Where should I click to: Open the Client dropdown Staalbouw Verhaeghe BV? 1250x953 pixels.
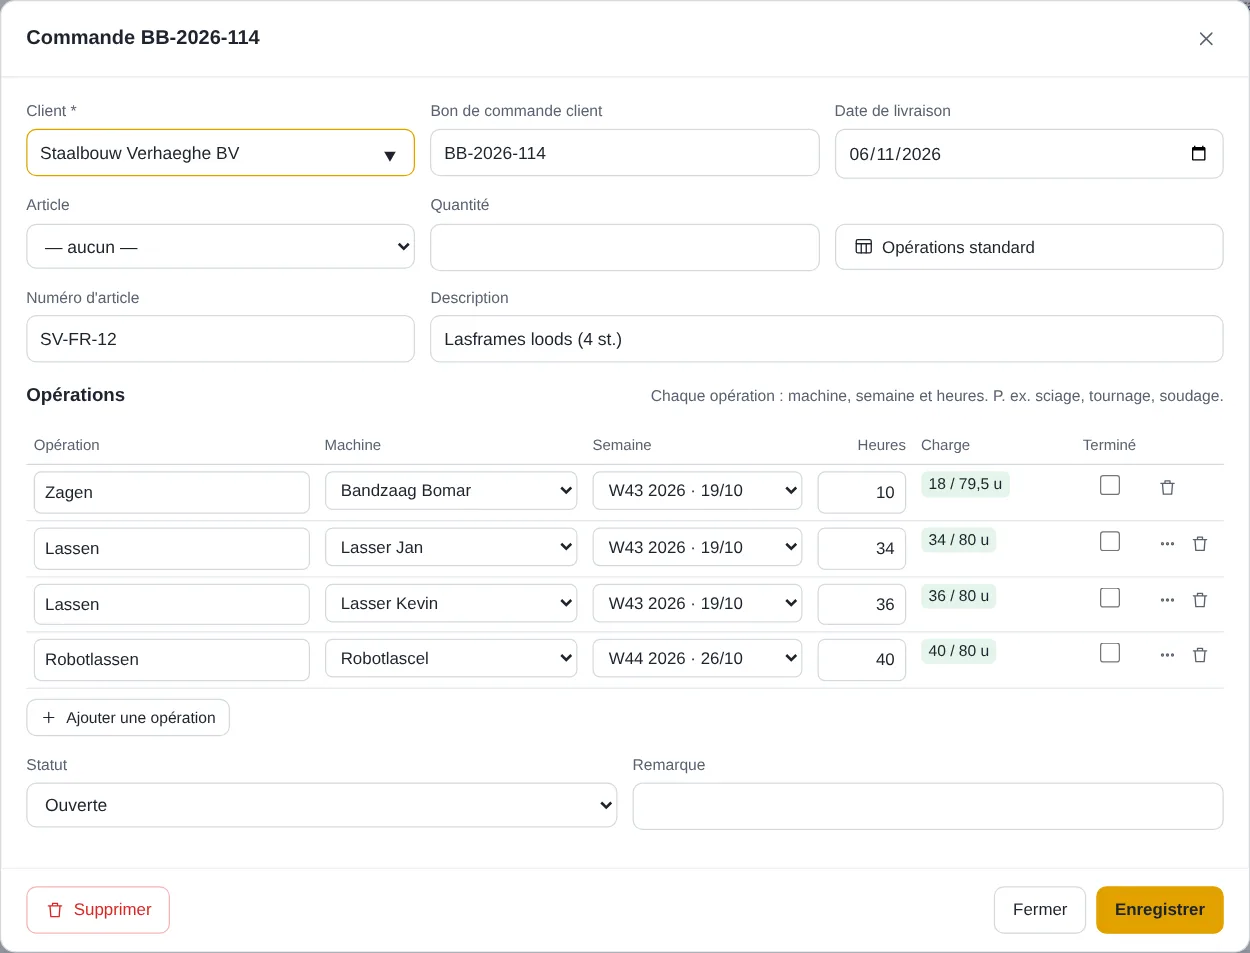220,153
